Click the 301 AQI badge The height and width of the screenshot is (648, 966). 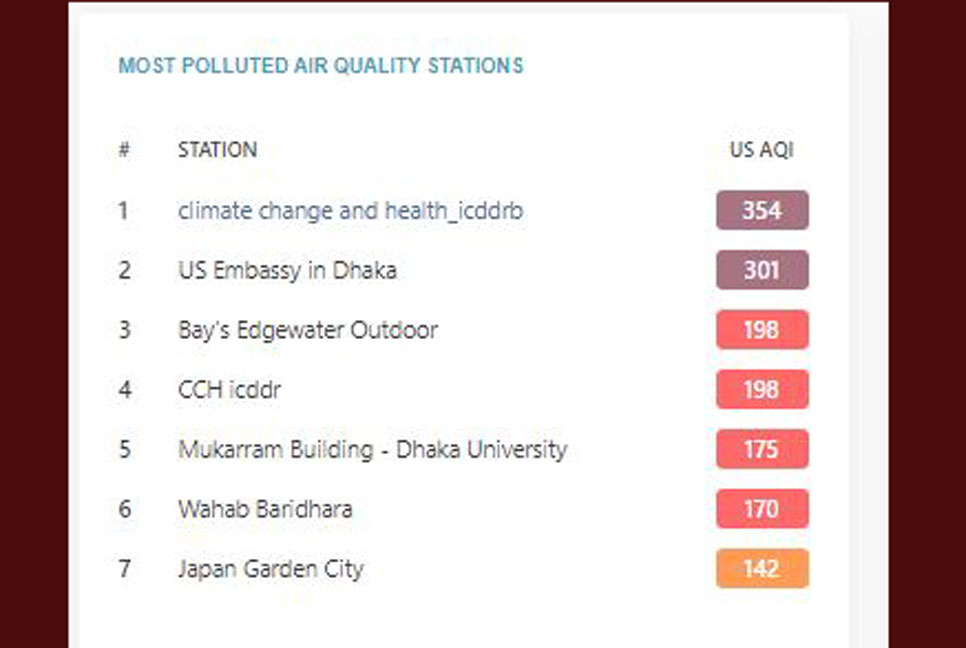pos(762,270)
